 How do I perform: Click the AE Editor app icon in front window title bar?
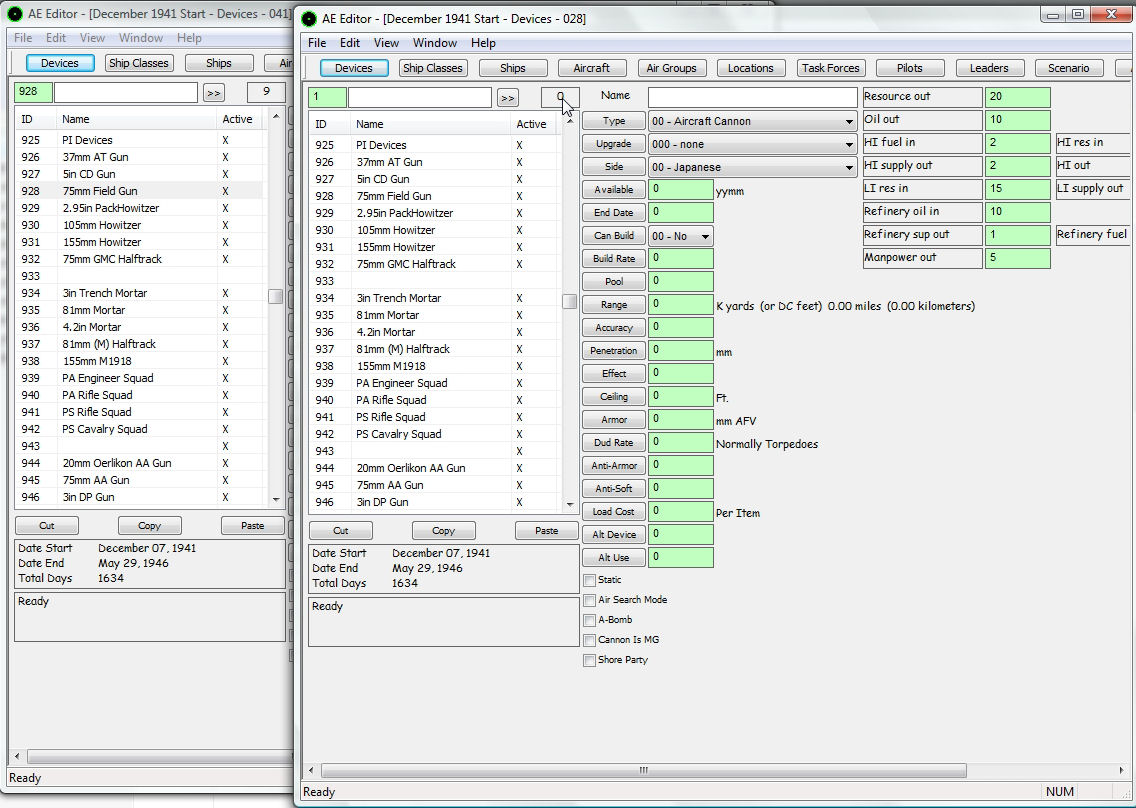309,19
